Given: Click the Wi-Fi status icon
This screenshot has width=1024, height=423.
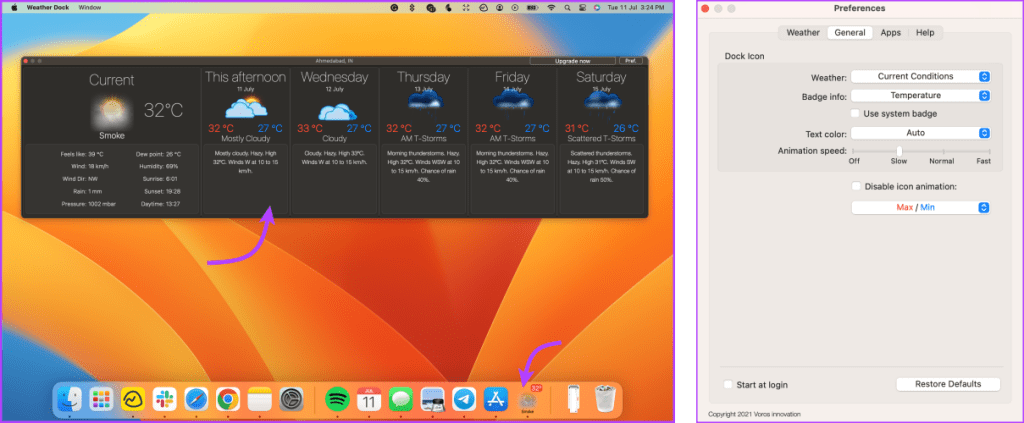Looking at the screenshot, I should coord(551,8).
